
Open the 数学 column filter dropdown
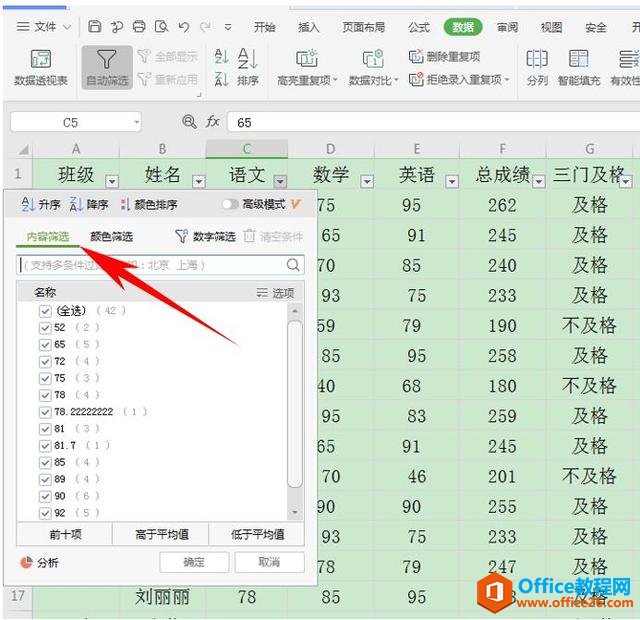pyautogui.click(x=367, y=182)
